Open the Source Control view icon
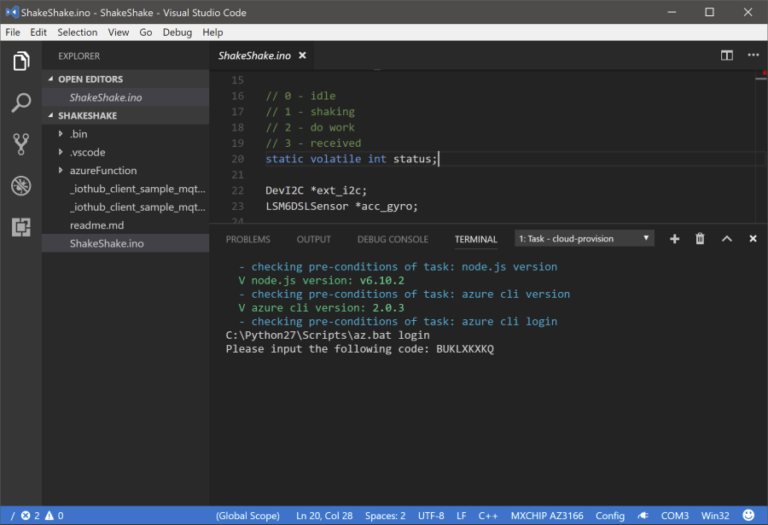Viewport: 768px width, 525px height. tap(21, 144)
